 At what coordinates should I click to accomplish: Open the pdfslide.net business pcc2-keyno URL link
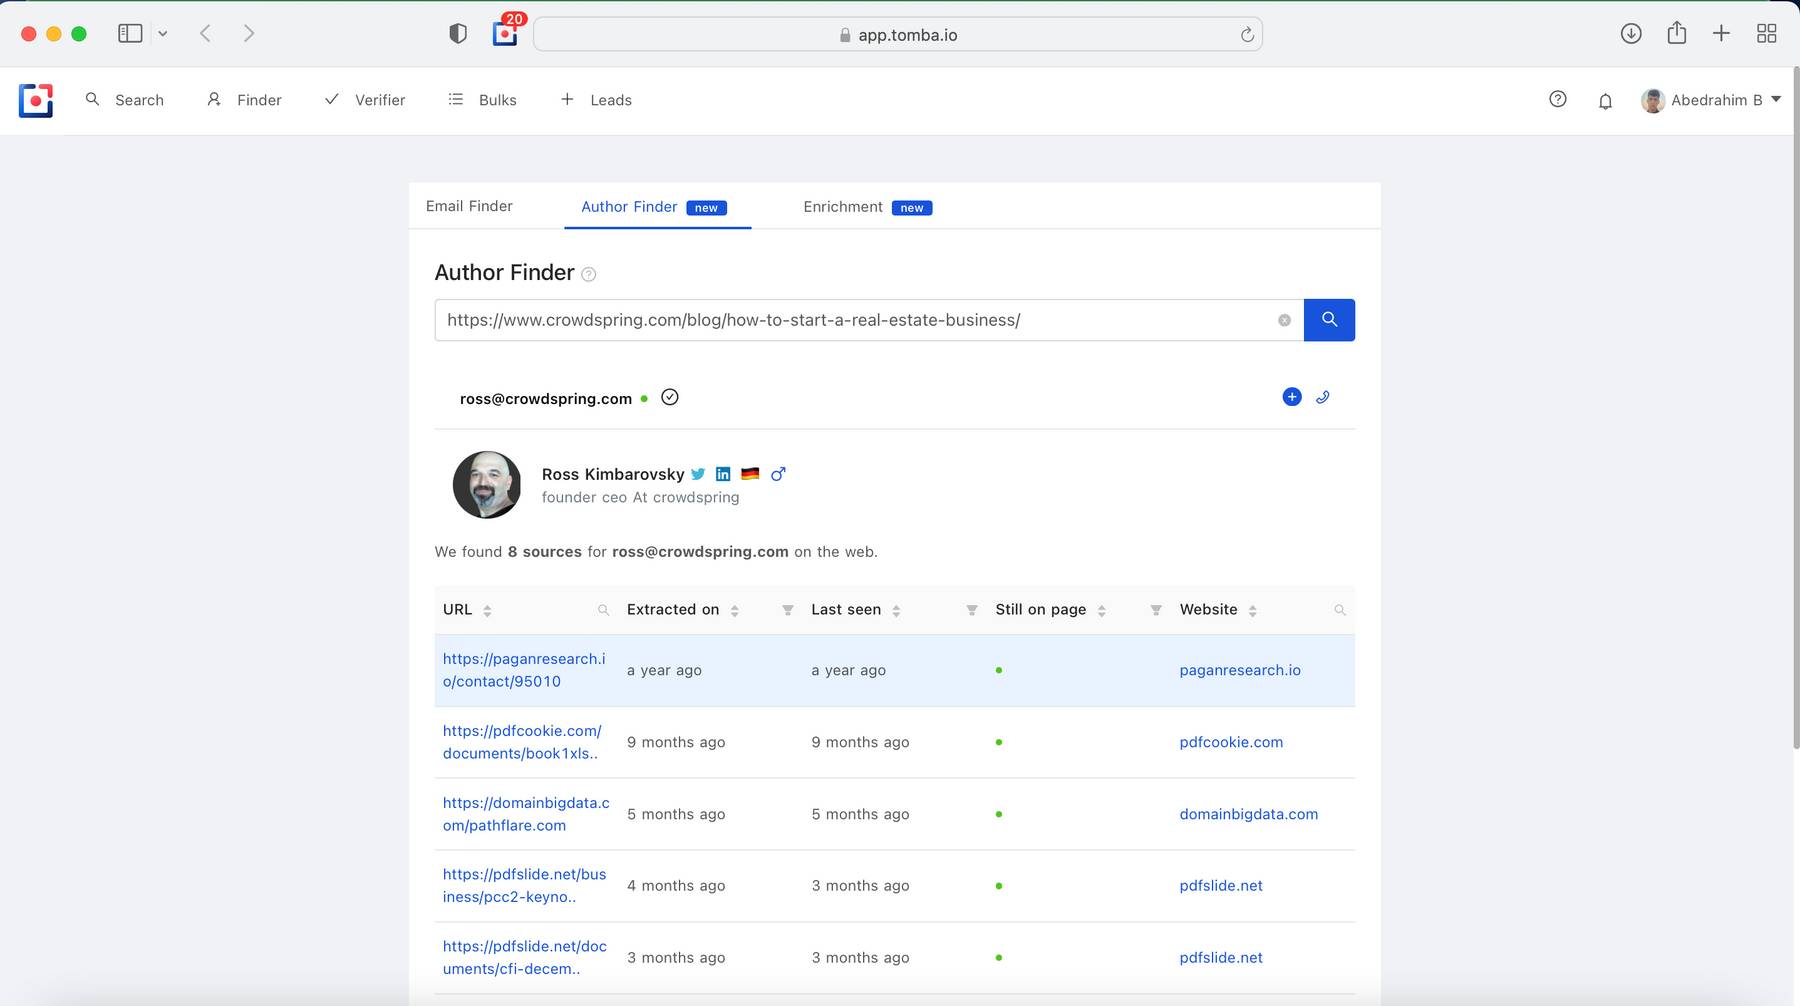point(524,885)
